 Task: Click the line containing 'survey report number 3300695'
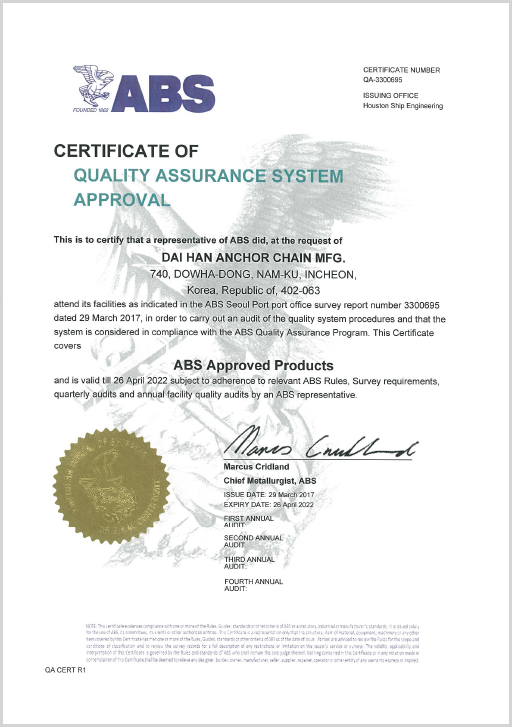point(247,305)
